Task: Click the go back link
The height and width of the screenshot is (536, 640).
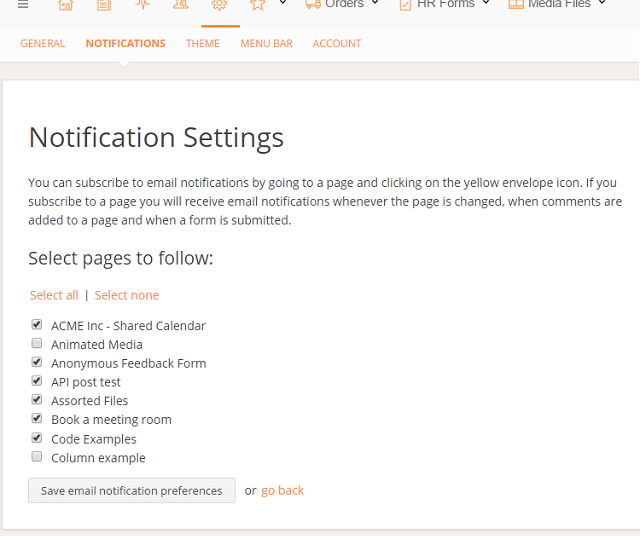Action: pyautogui.click(x=282, y=490)
